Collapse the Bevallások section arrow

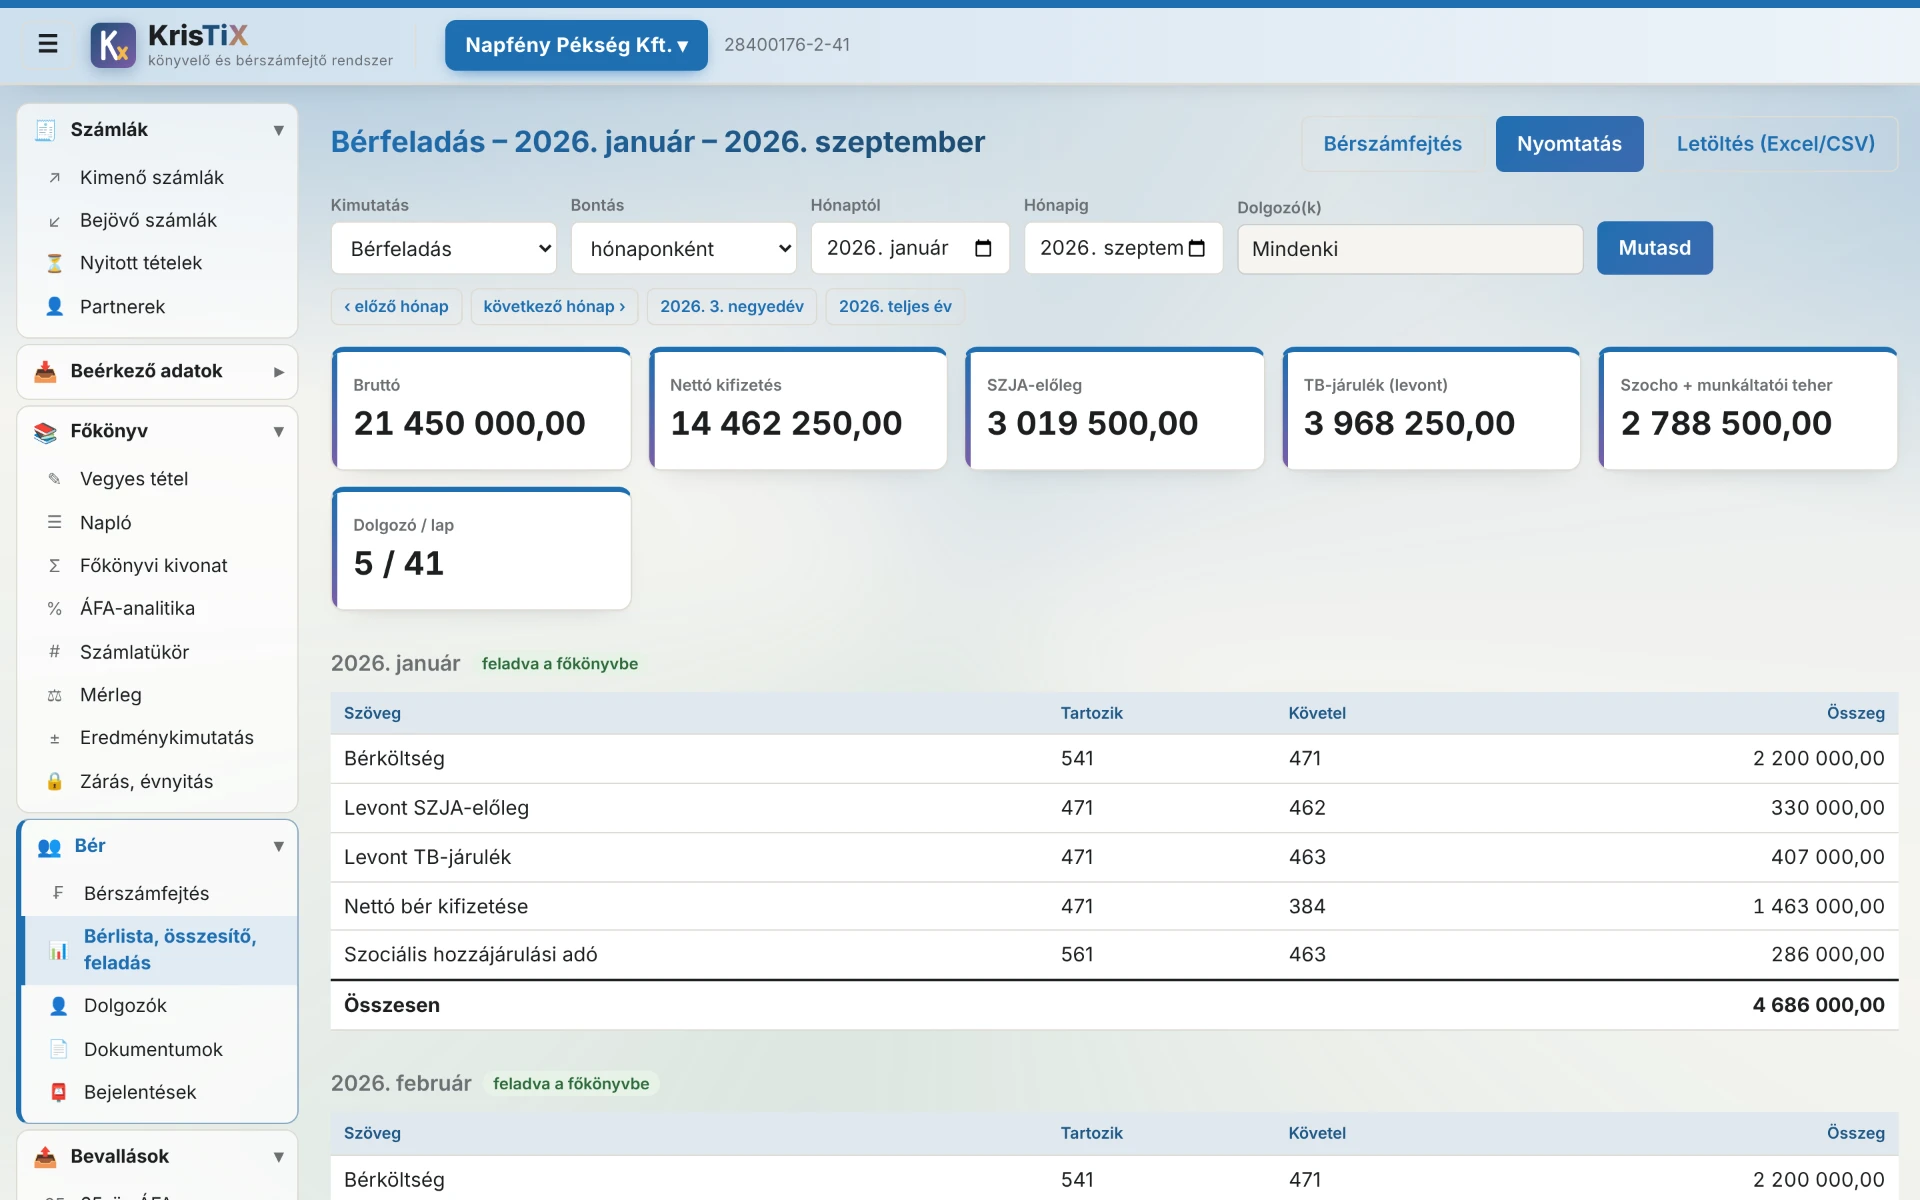[279, 1157]
